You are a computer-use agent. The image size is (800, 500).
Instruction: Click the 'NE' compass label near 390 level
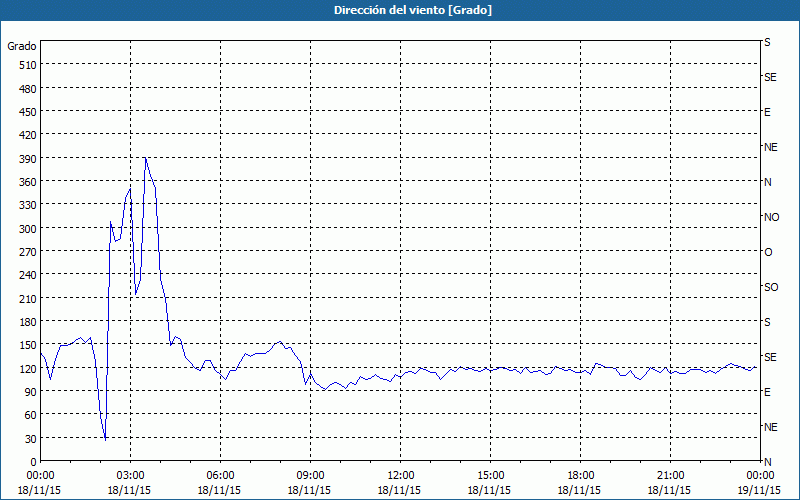pyautogui.click(x=770, y=147)
